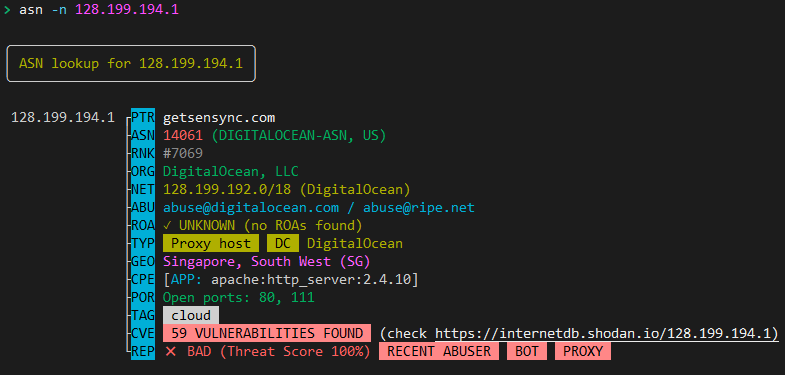The image size is (785, 375).
Task: Click the PROXY reputation badge
Action: pyautogui.click(x=583, y=351)
